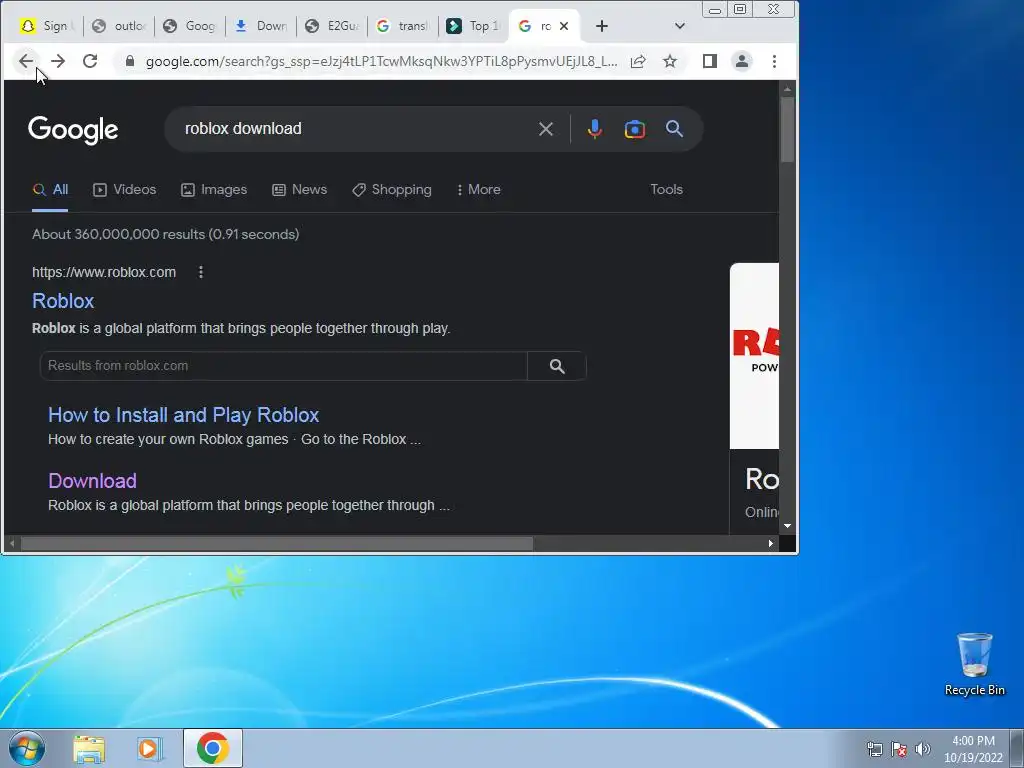
Task: Expand the More search filters menu
Action: click(479, 189)
